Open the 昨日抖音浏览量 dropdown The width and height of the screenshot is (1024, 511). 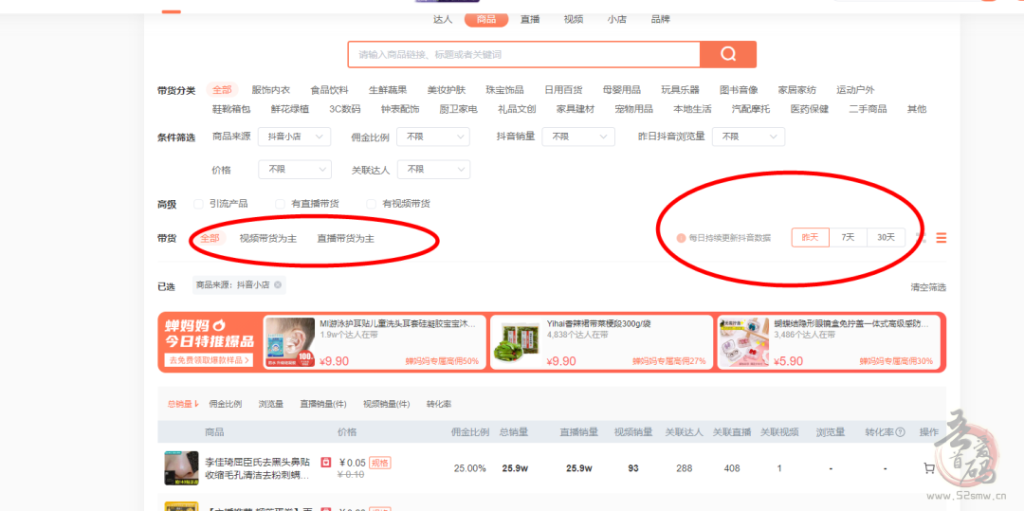pos(748,137)
